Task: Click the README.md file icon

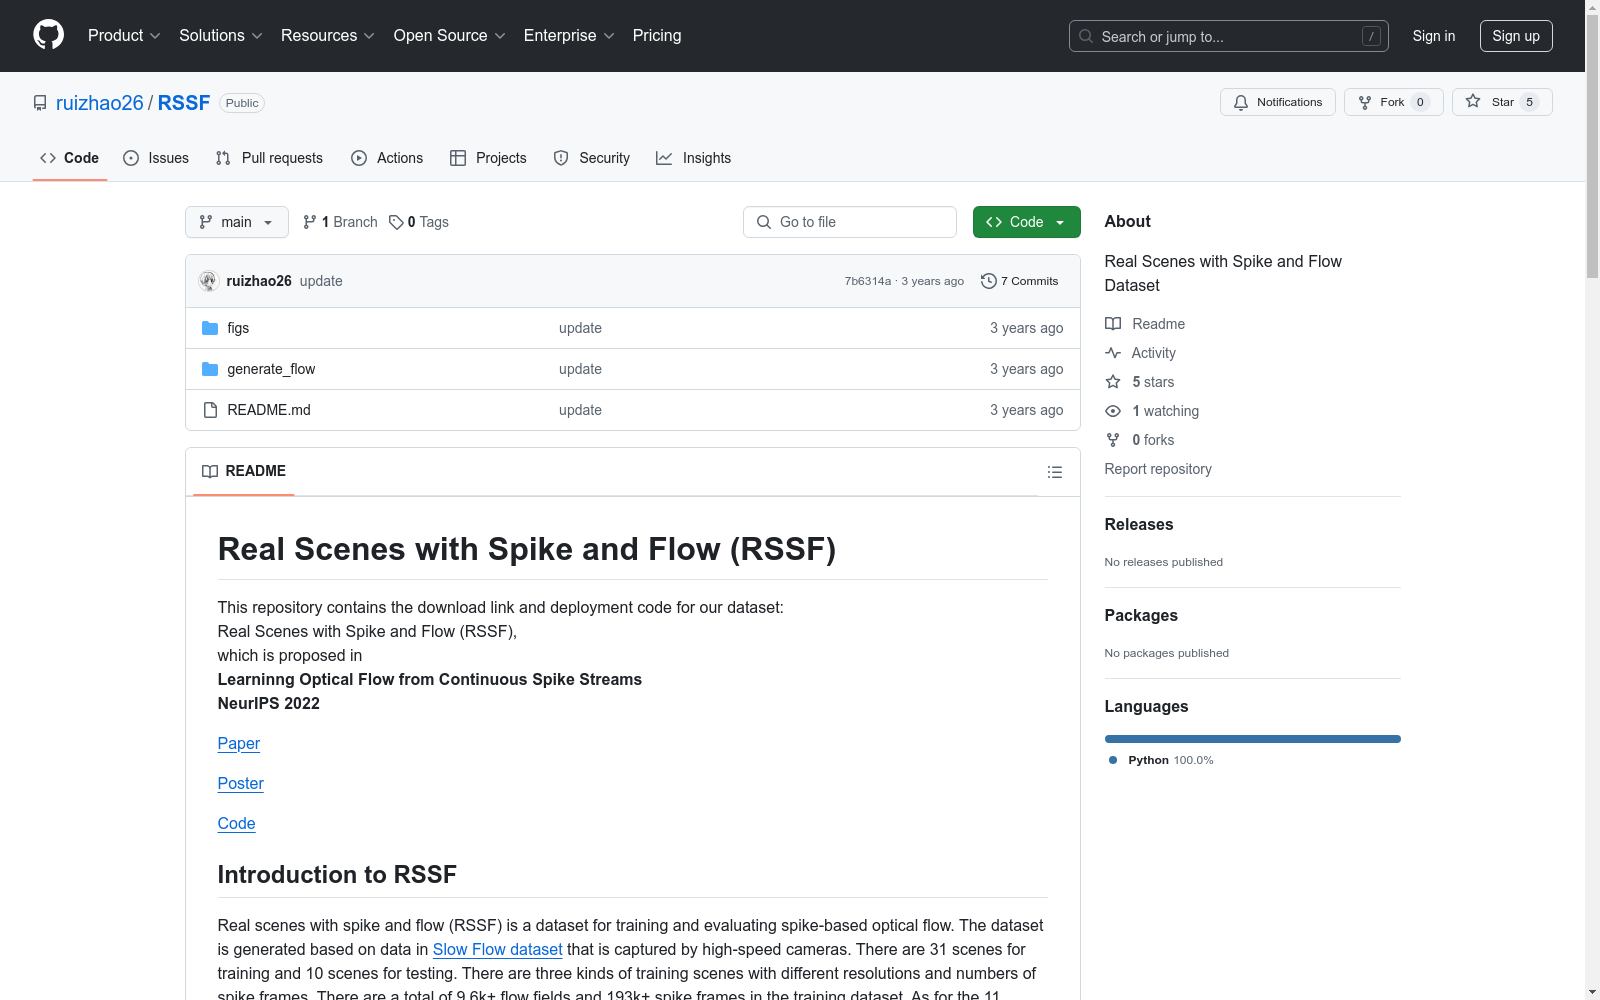Action: (x=210, y=410)
